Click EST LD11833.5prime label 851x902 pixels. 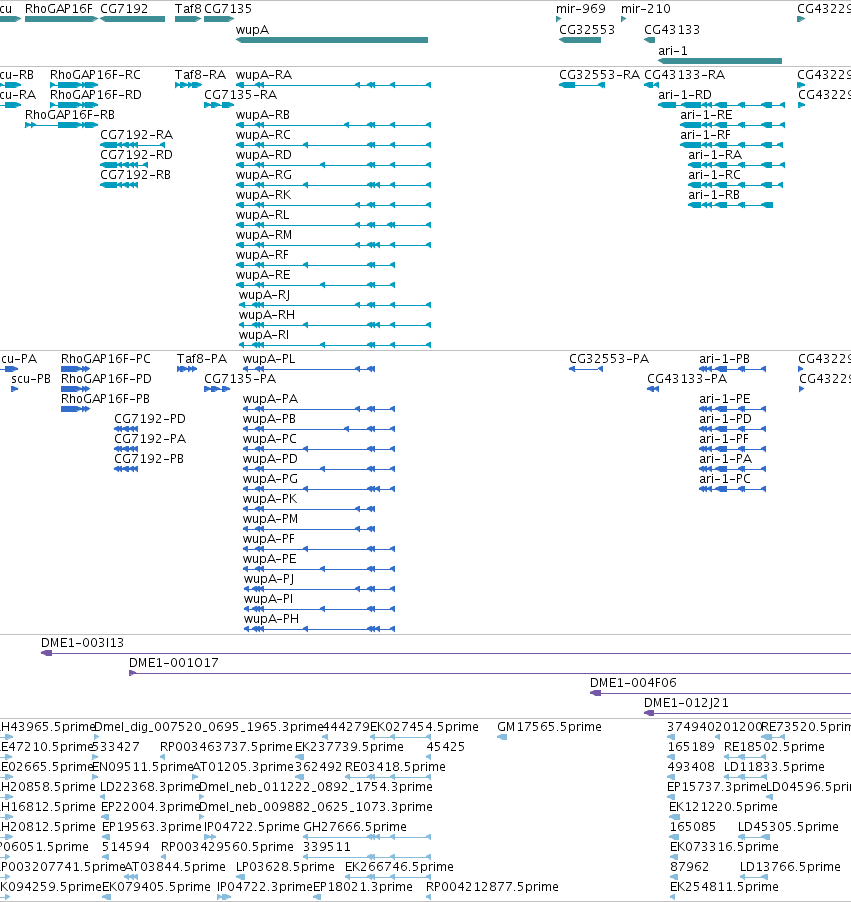click(774, 766)
